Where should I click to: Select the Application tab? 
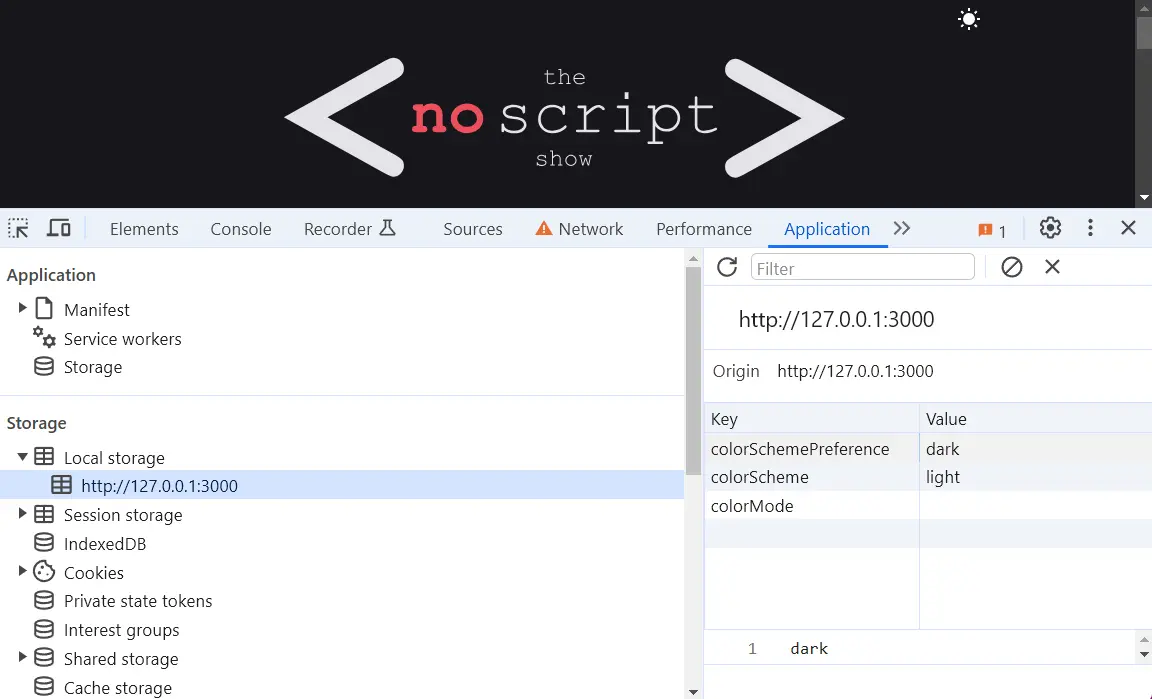(x=827, y=229)
